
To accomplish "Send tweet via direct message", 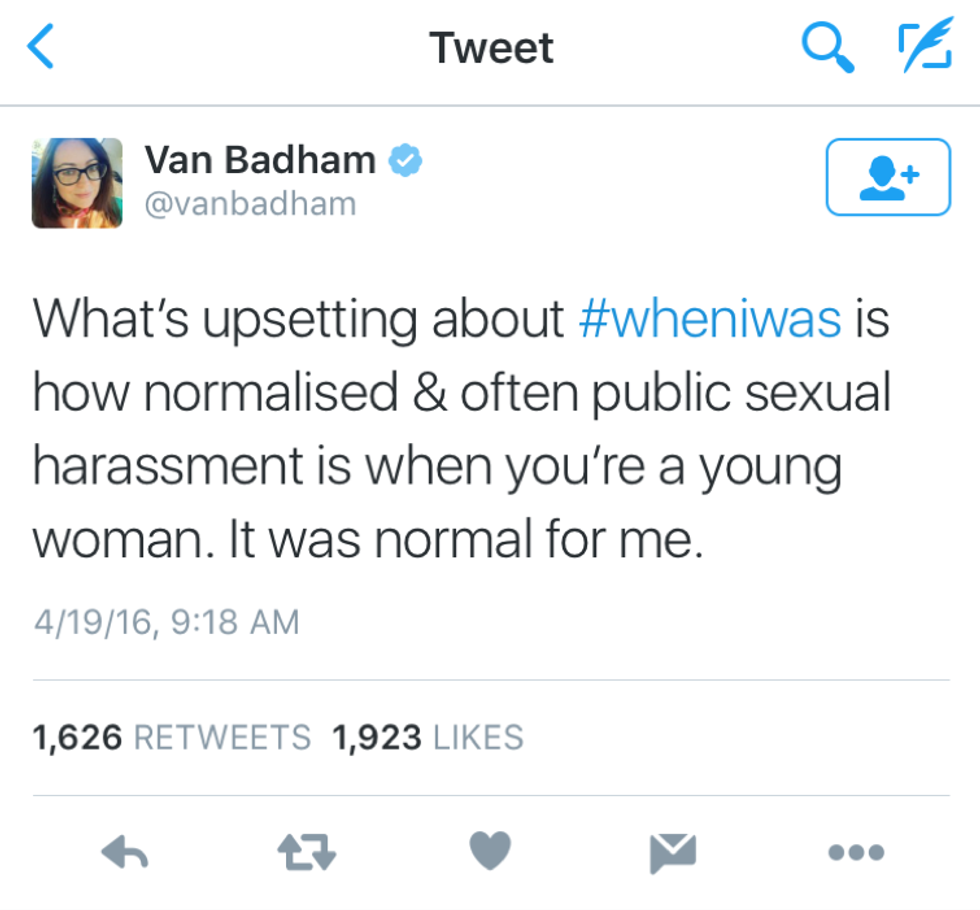I will [672, 853].
